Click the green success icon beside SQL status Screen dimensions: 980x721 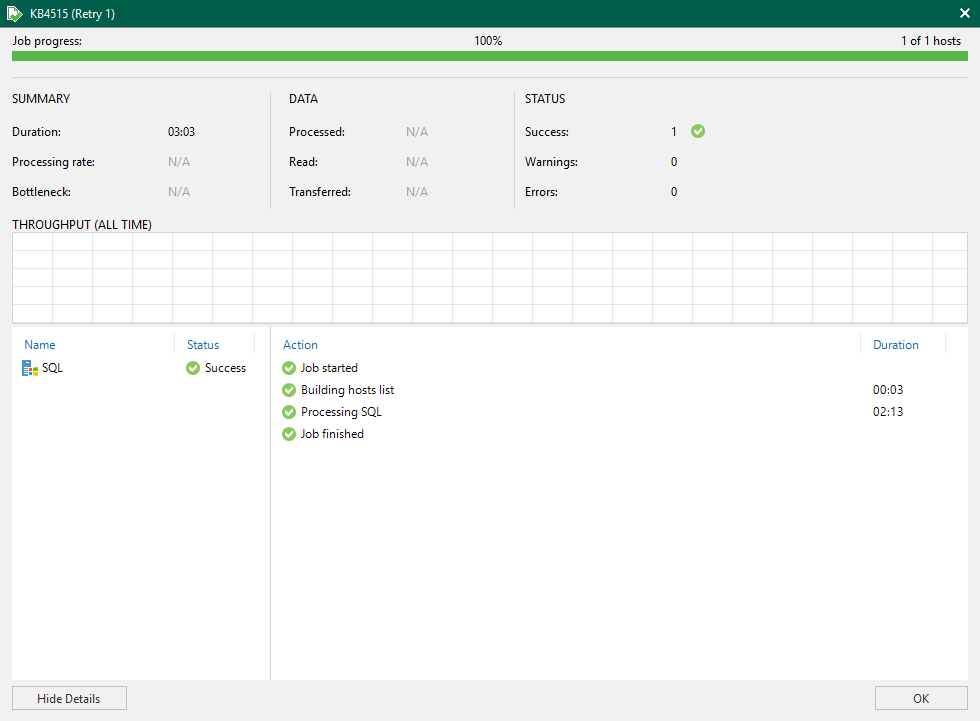193,368
